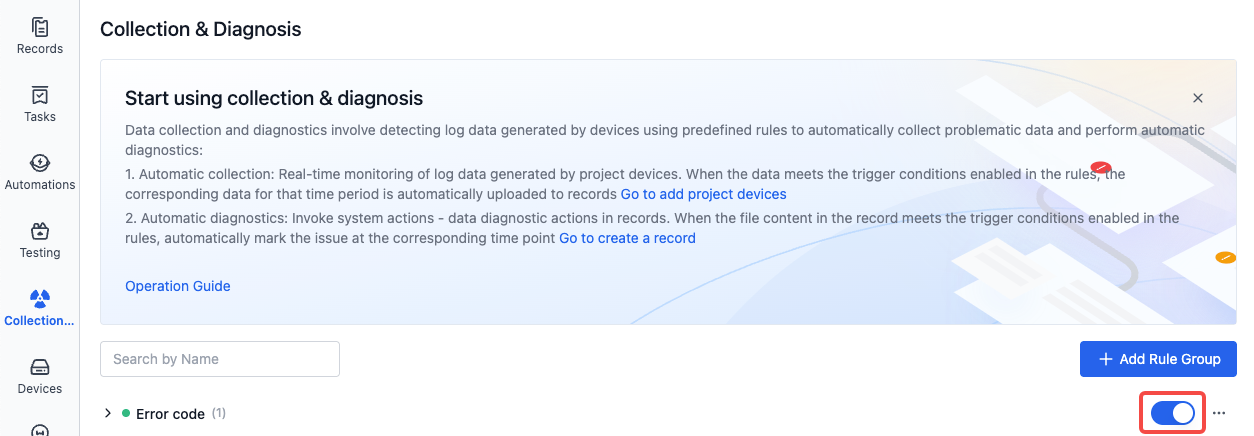Open the Automations sidebar item
This screenshot has width=1254, height=436.
click(x=40, y=172)
